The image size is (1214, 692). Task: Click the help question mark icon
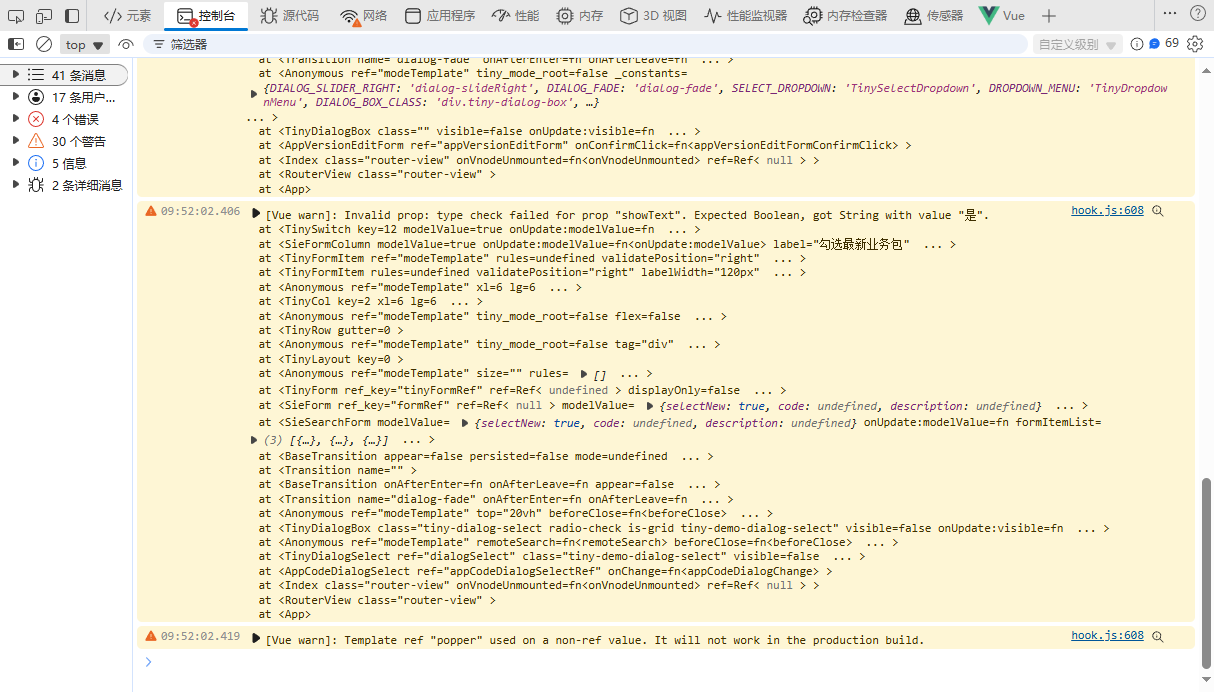[x=1197, y=14]
